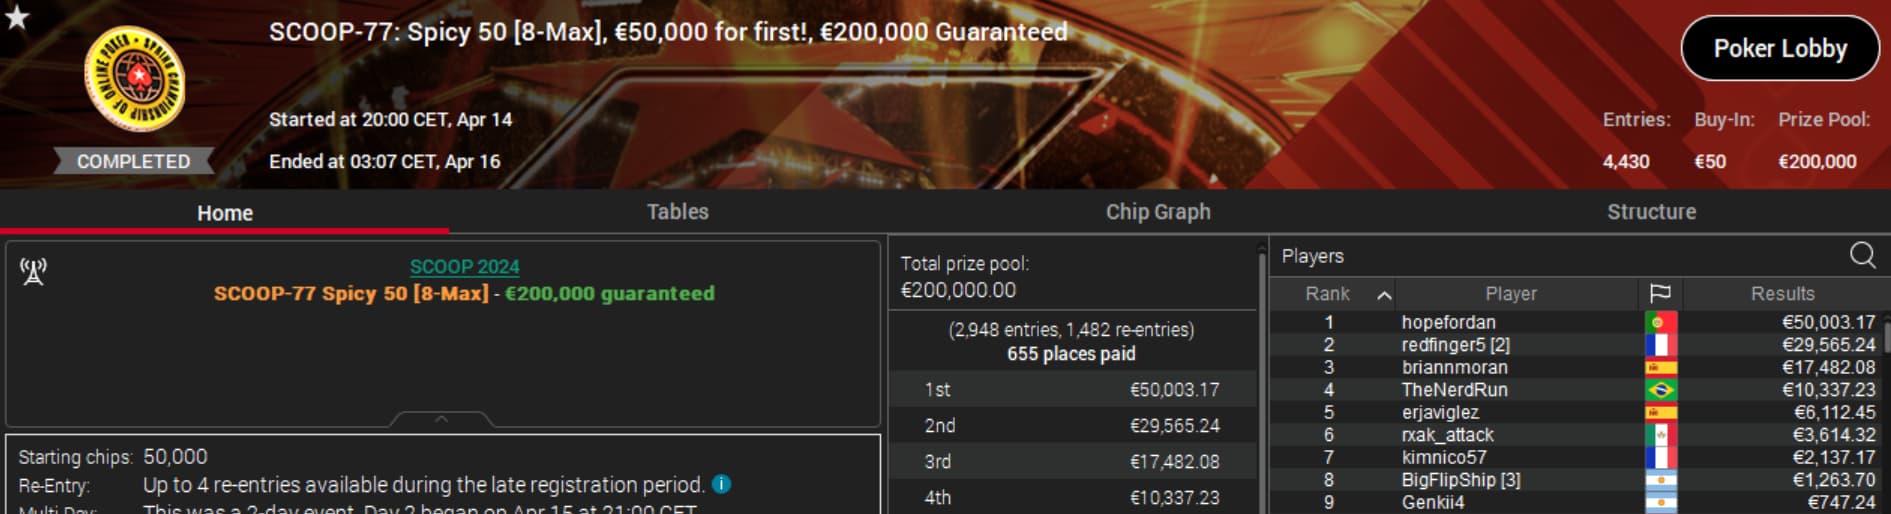Click the players list scrollbar
Image resolution: width=1891 pixels, height=514 pixels.
[1886, 335]
